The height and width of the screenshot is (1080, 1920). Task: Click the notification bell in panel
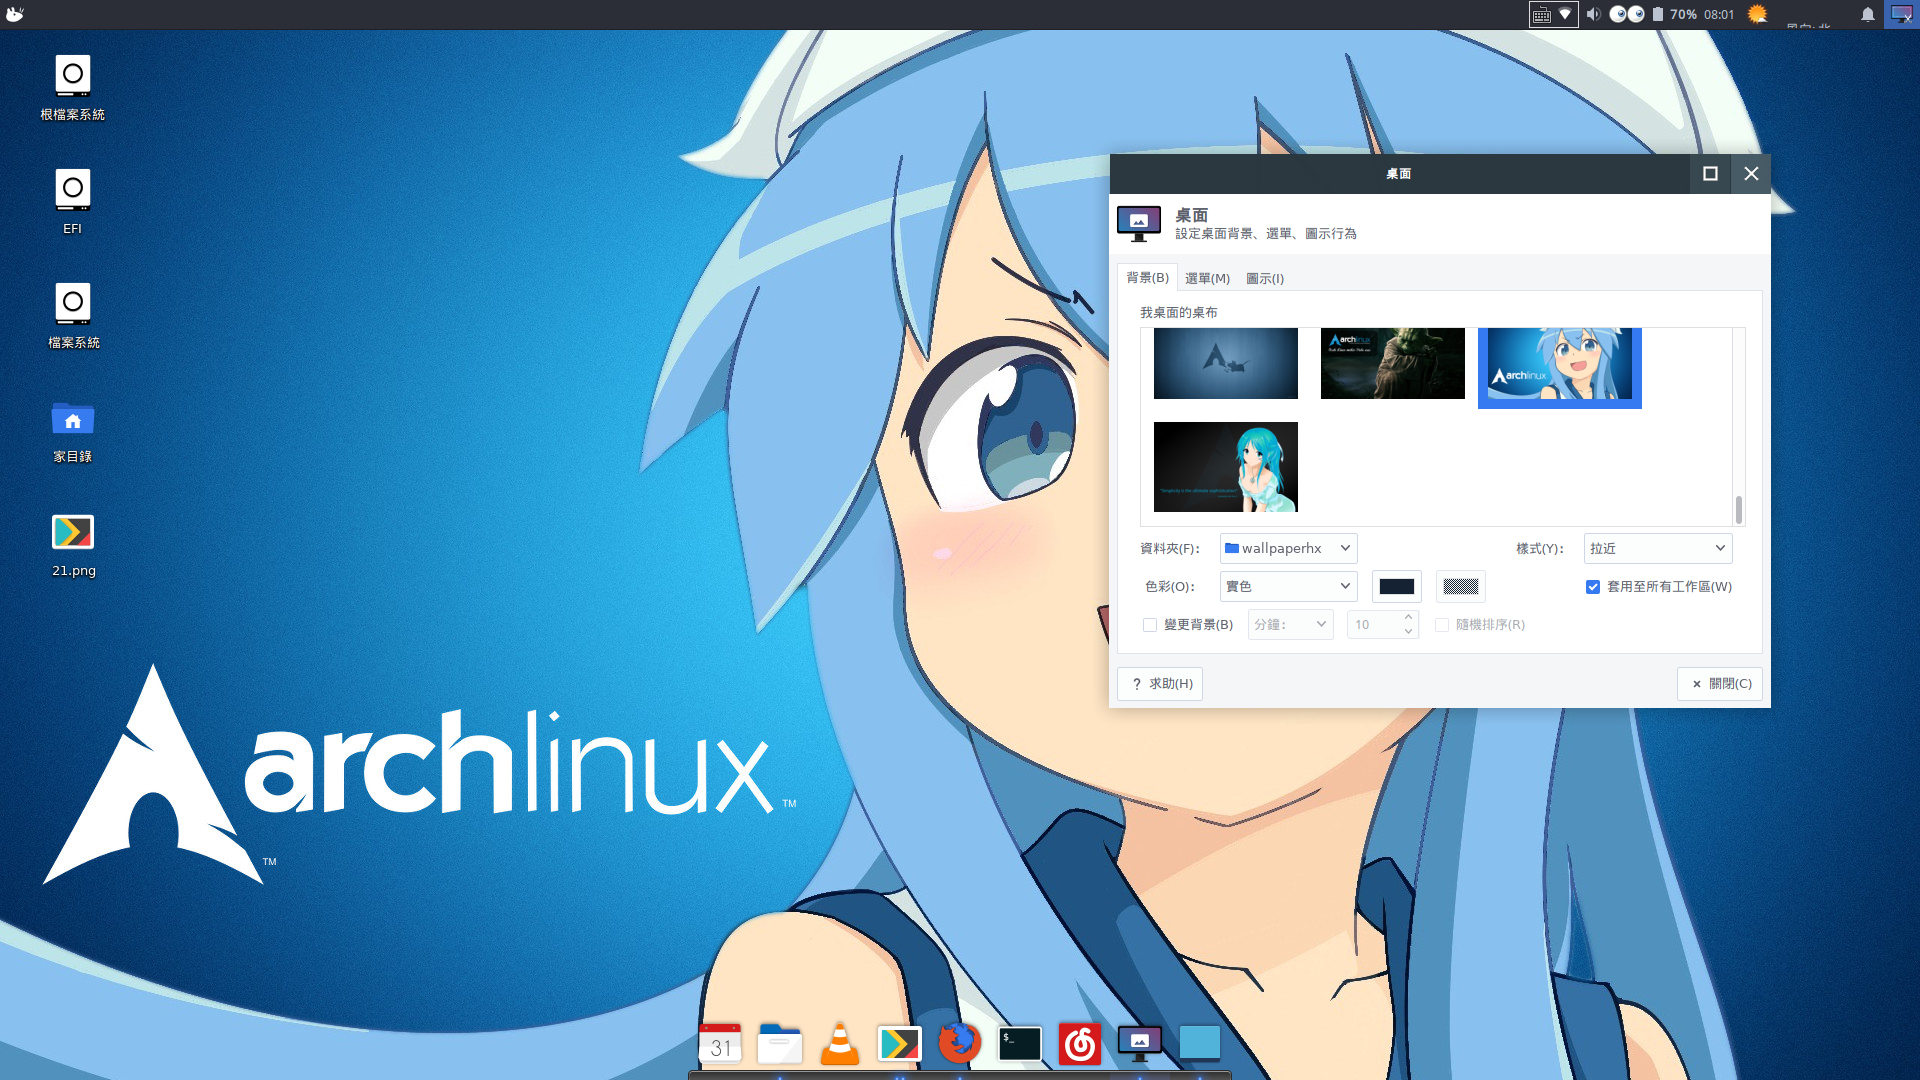tap(1867, 15)
